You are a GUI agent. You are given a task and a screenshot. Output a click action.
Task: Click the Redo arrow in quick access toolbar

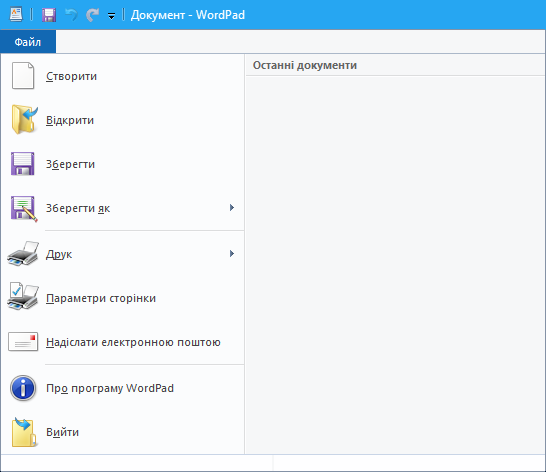point(92,15)
